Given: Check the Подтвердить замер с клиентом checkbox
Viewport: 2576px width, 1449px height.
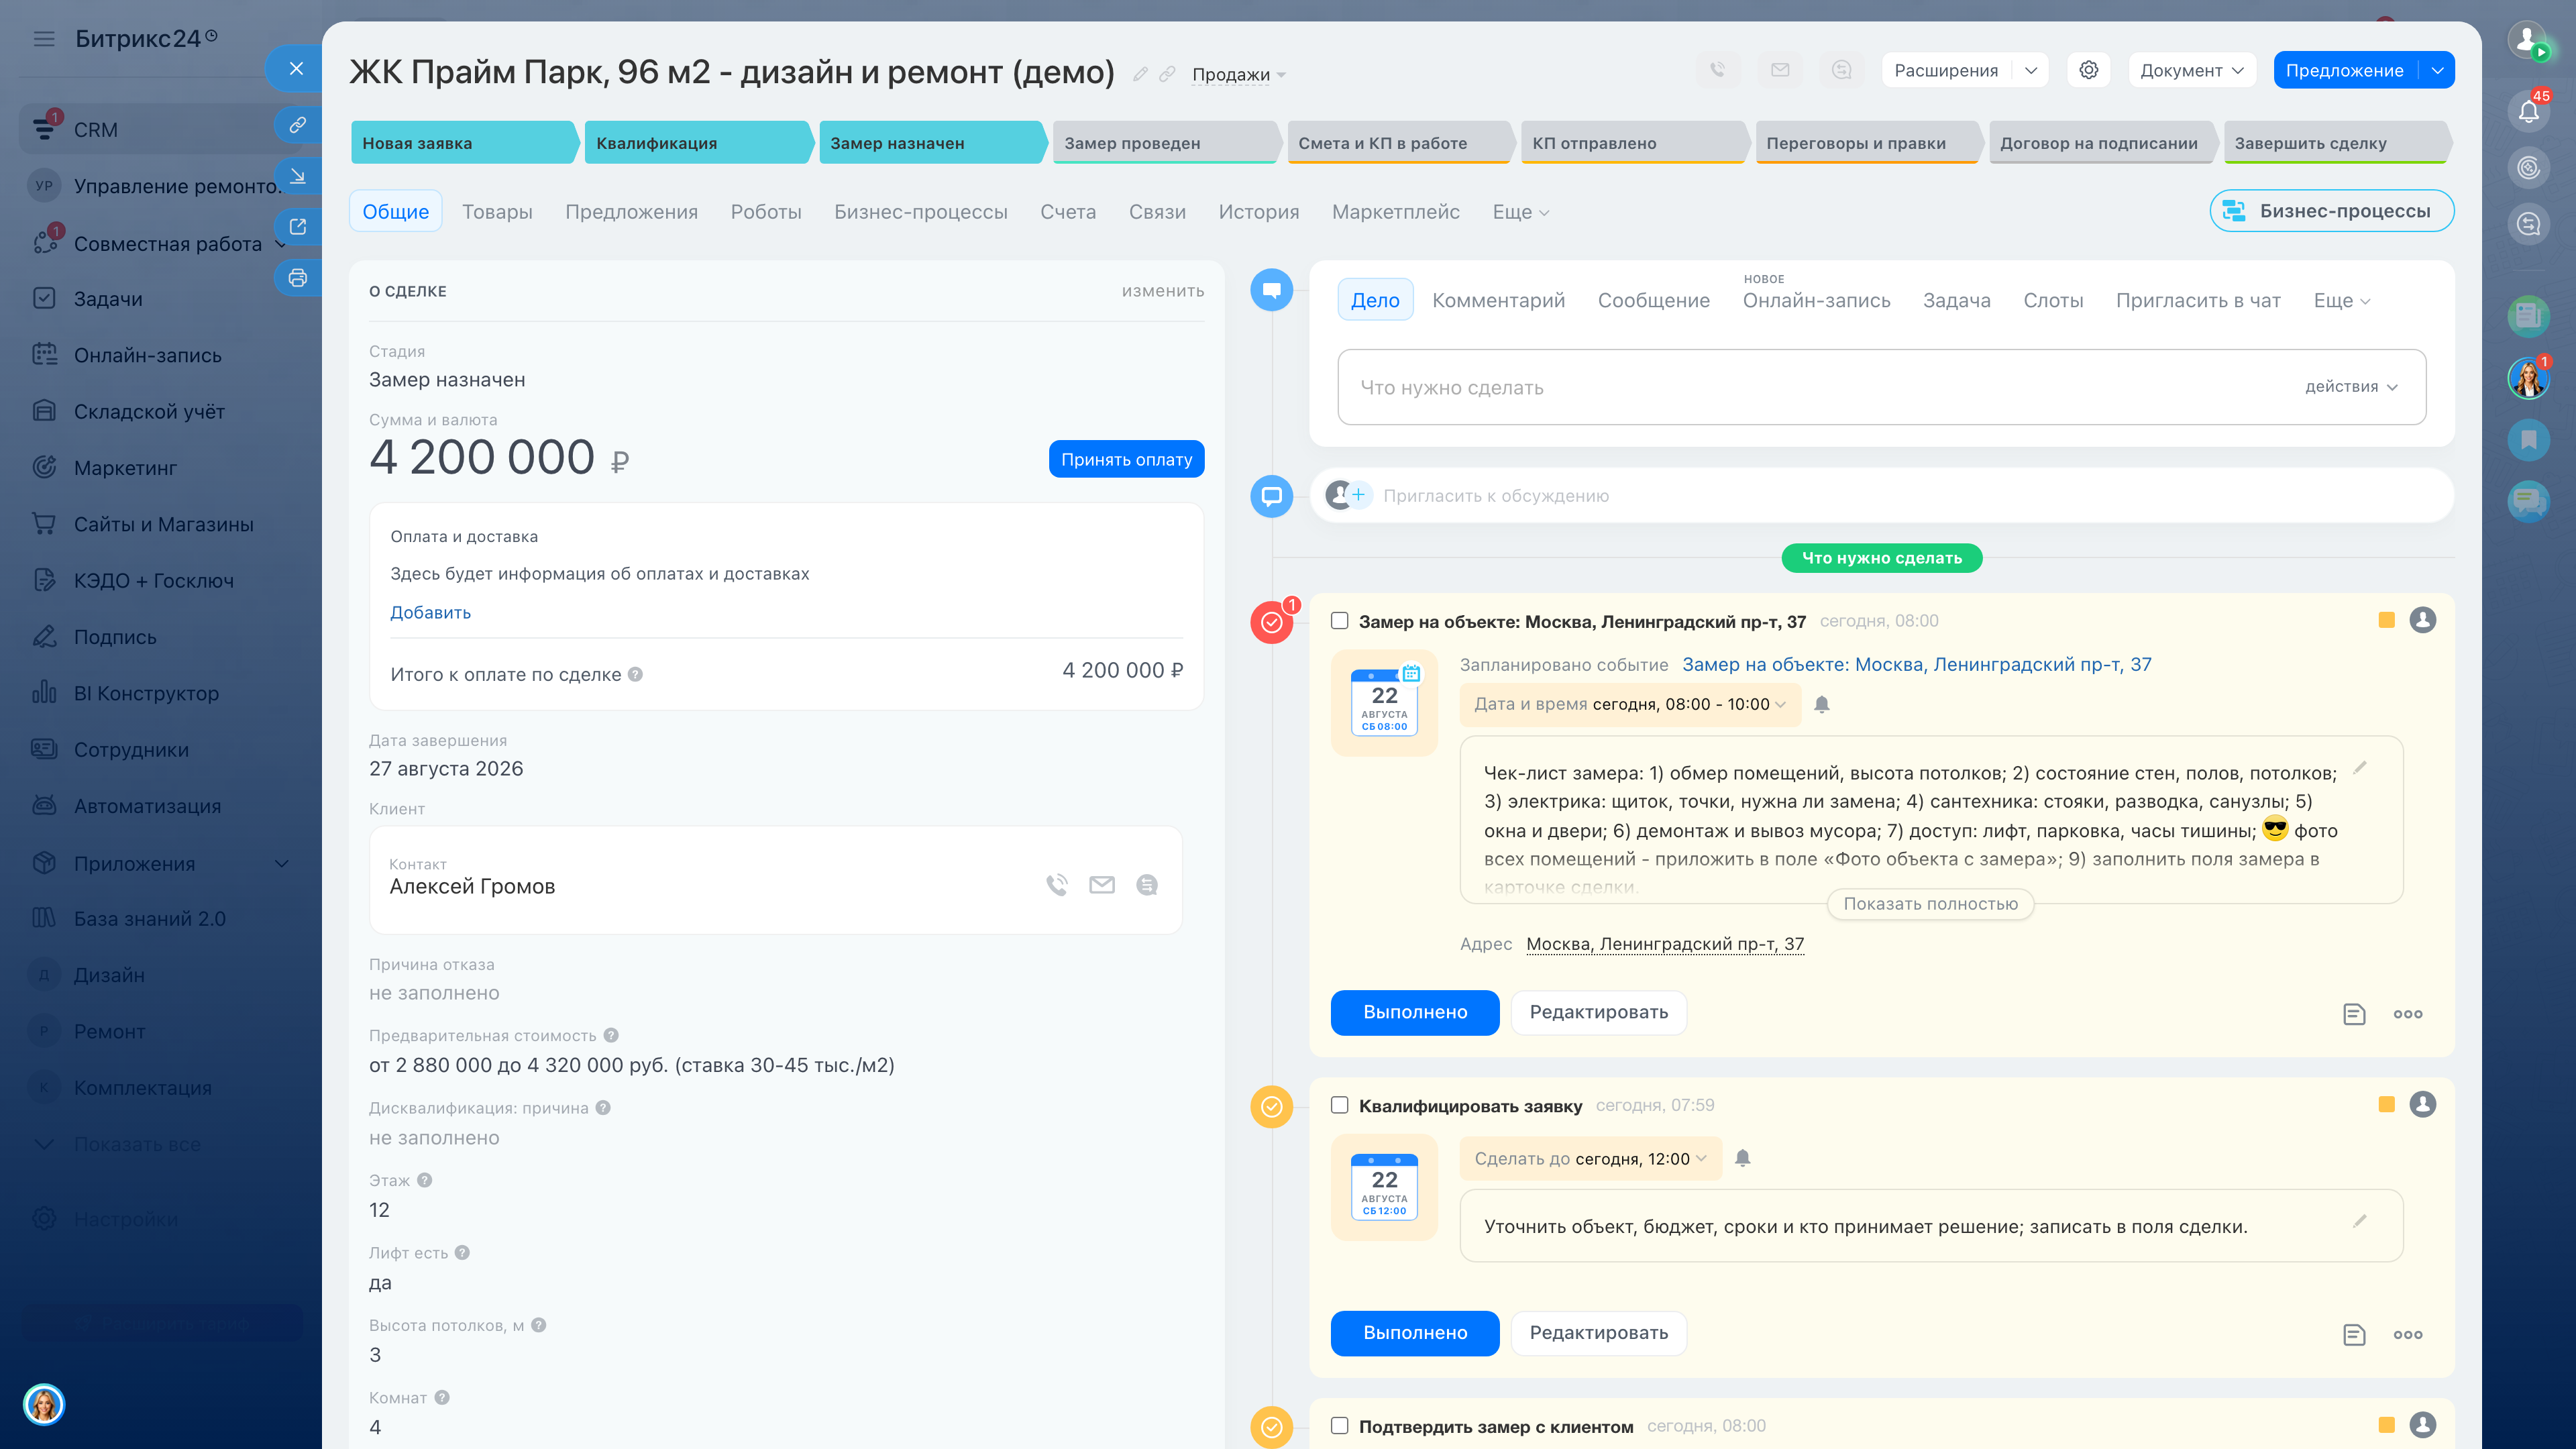Looking at the screenshot, I should click(x=1340, y=1426).
